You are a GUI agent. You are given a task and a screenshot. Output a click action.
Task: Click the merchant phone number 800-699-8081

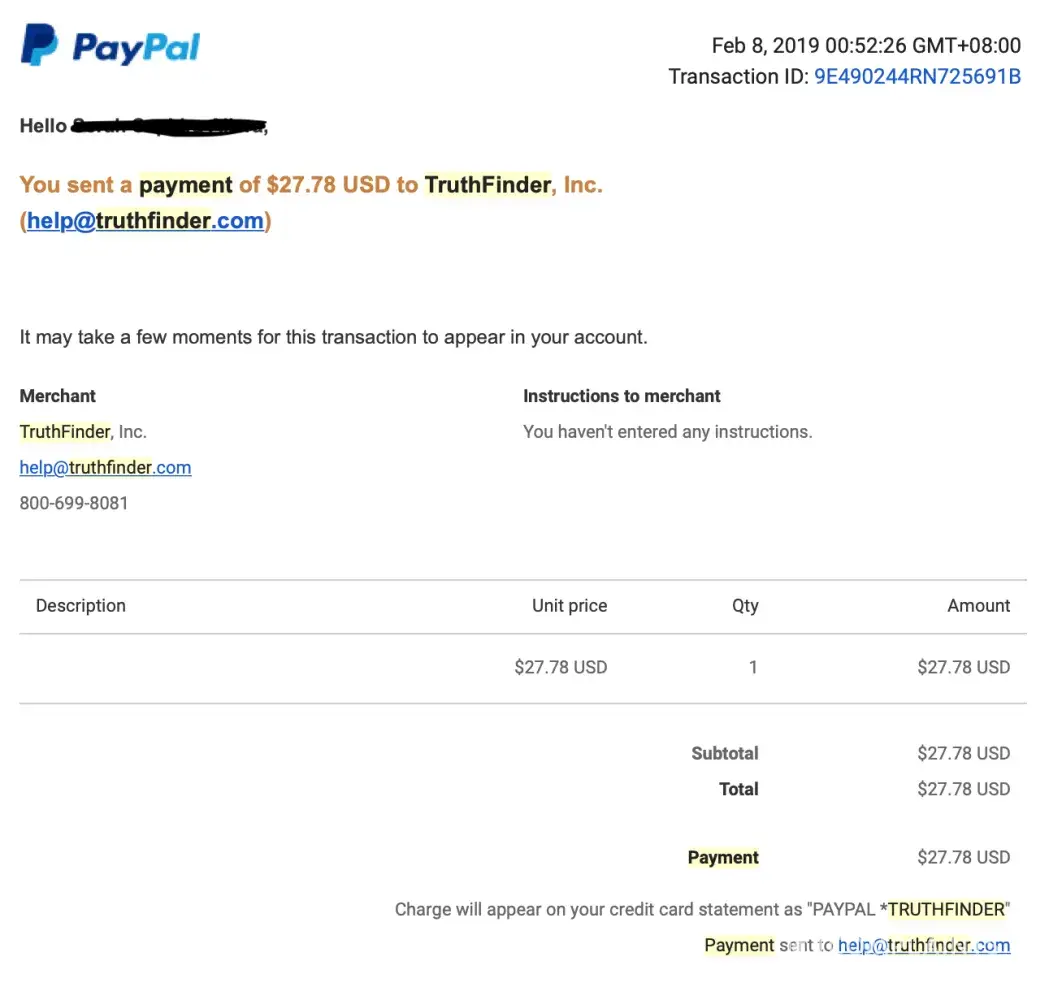[74, 503]
